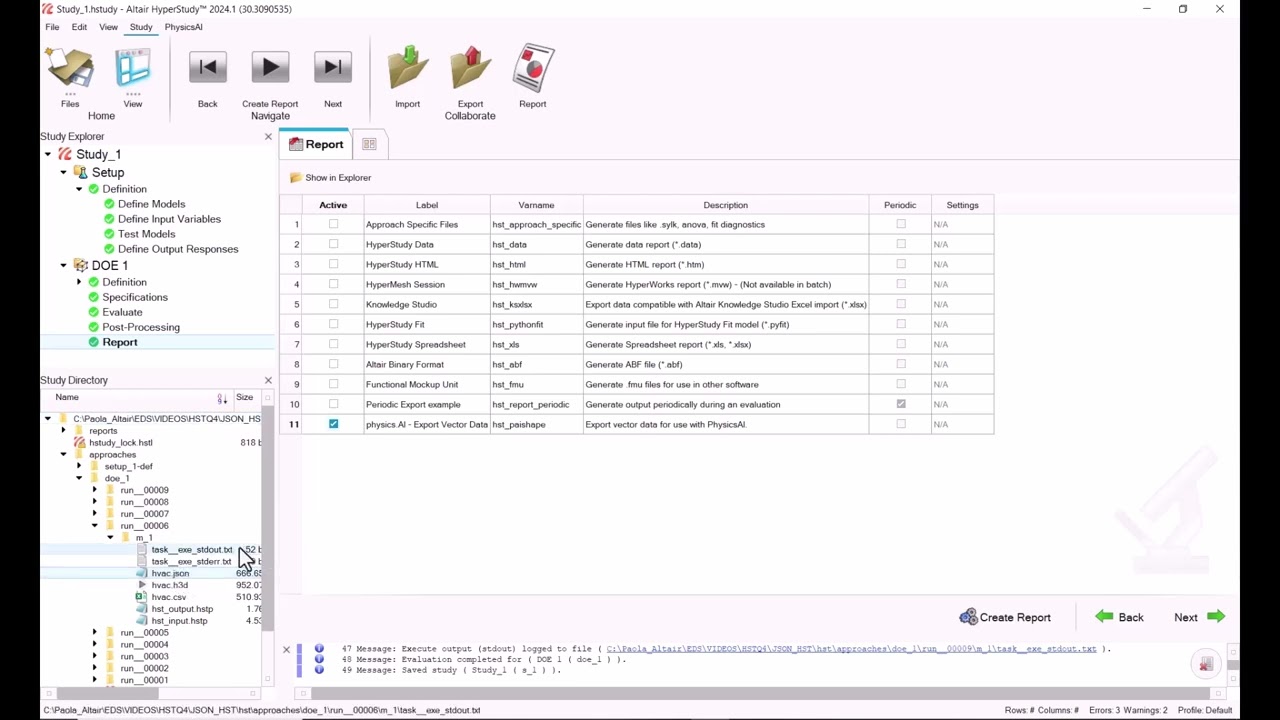Switch to the Study ribbon tab
The height and width of the screenshot is (720, 1280).
[x=141, y=27]
